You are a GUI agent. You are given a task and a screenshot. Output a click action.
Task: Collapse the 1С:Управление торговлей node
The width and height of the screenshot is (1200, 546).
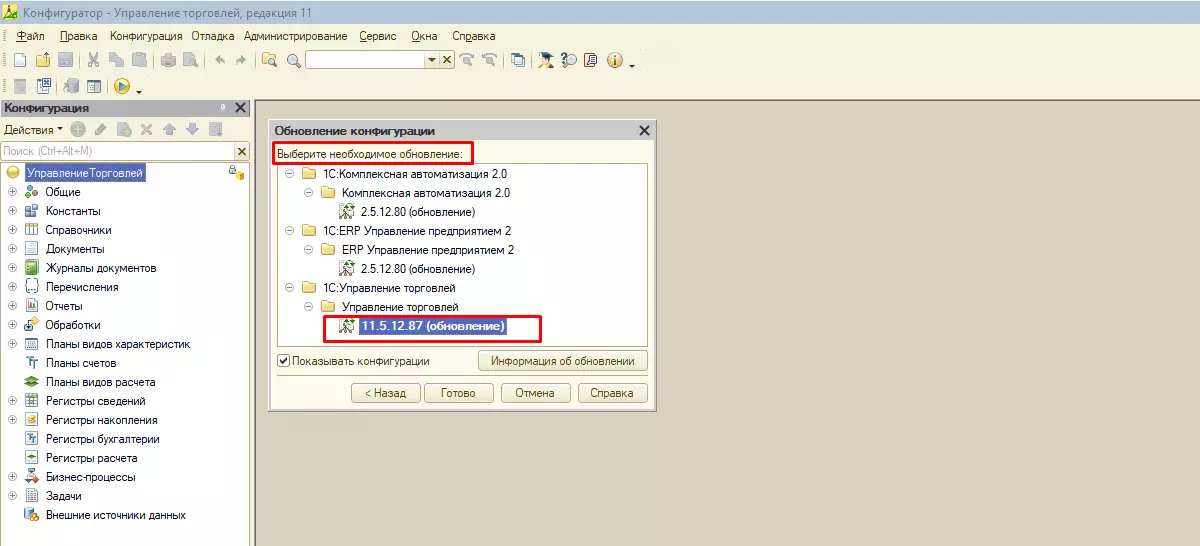click(x=290, y=288)
